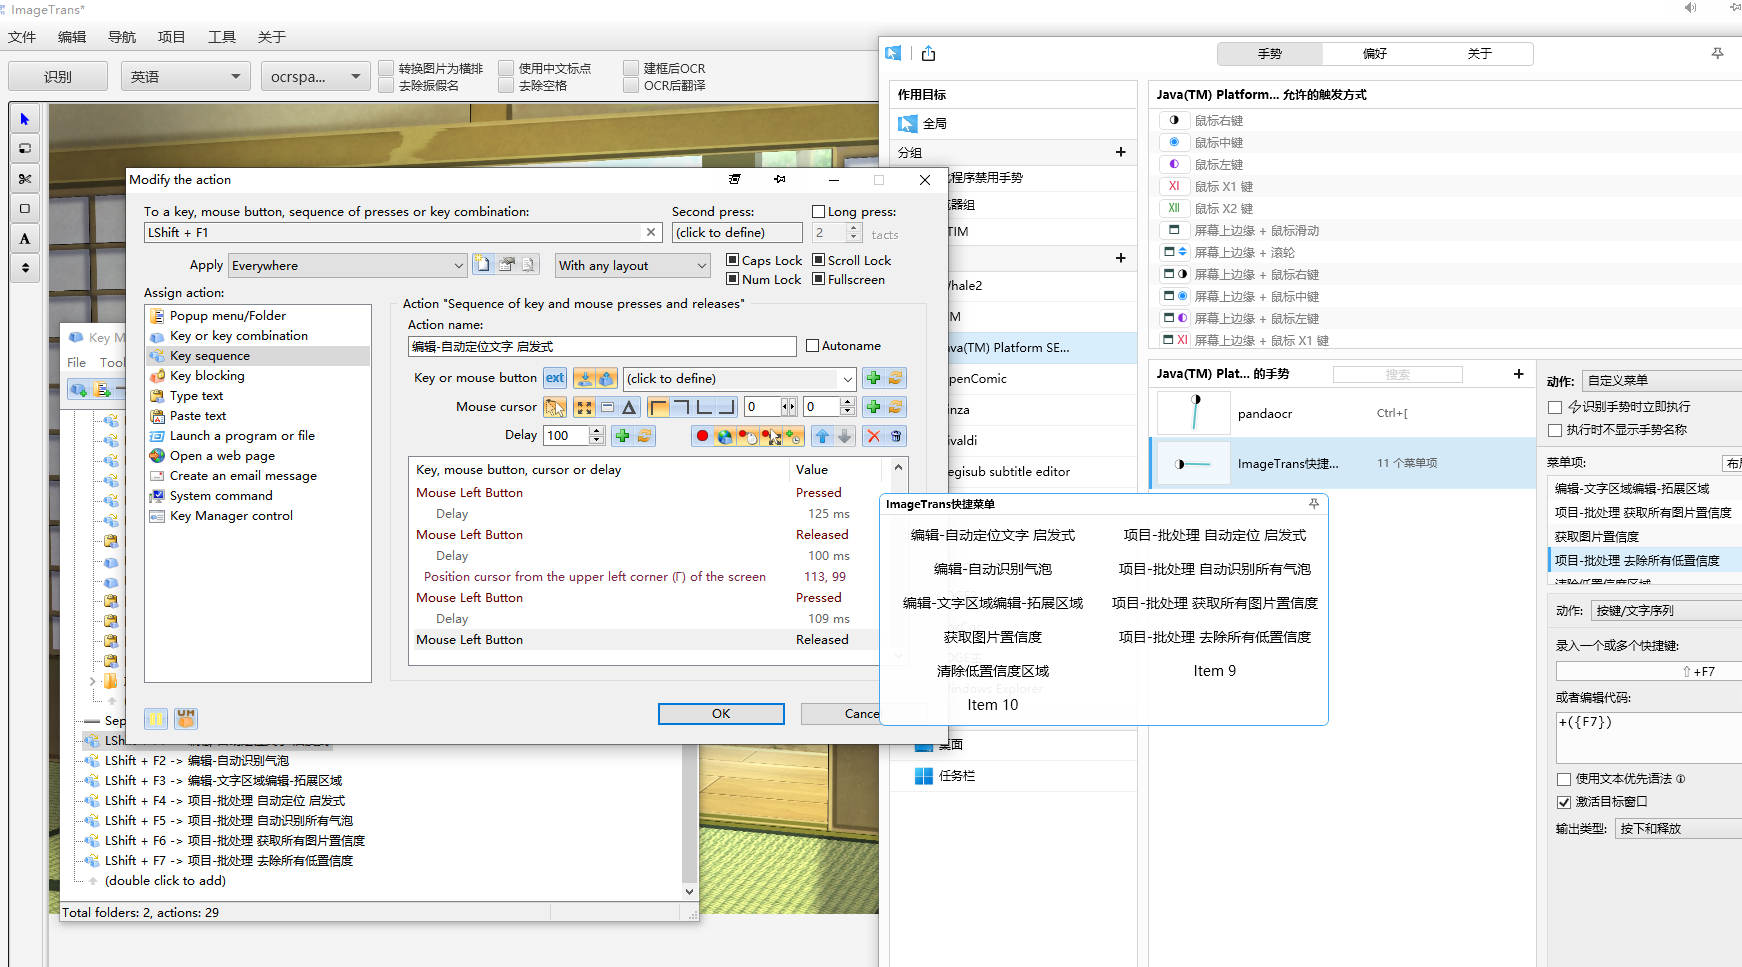Screen dimensions: 1742x967
Task: Choose 编辑-自动识别气泡 in quick menu
Action: 992,569
